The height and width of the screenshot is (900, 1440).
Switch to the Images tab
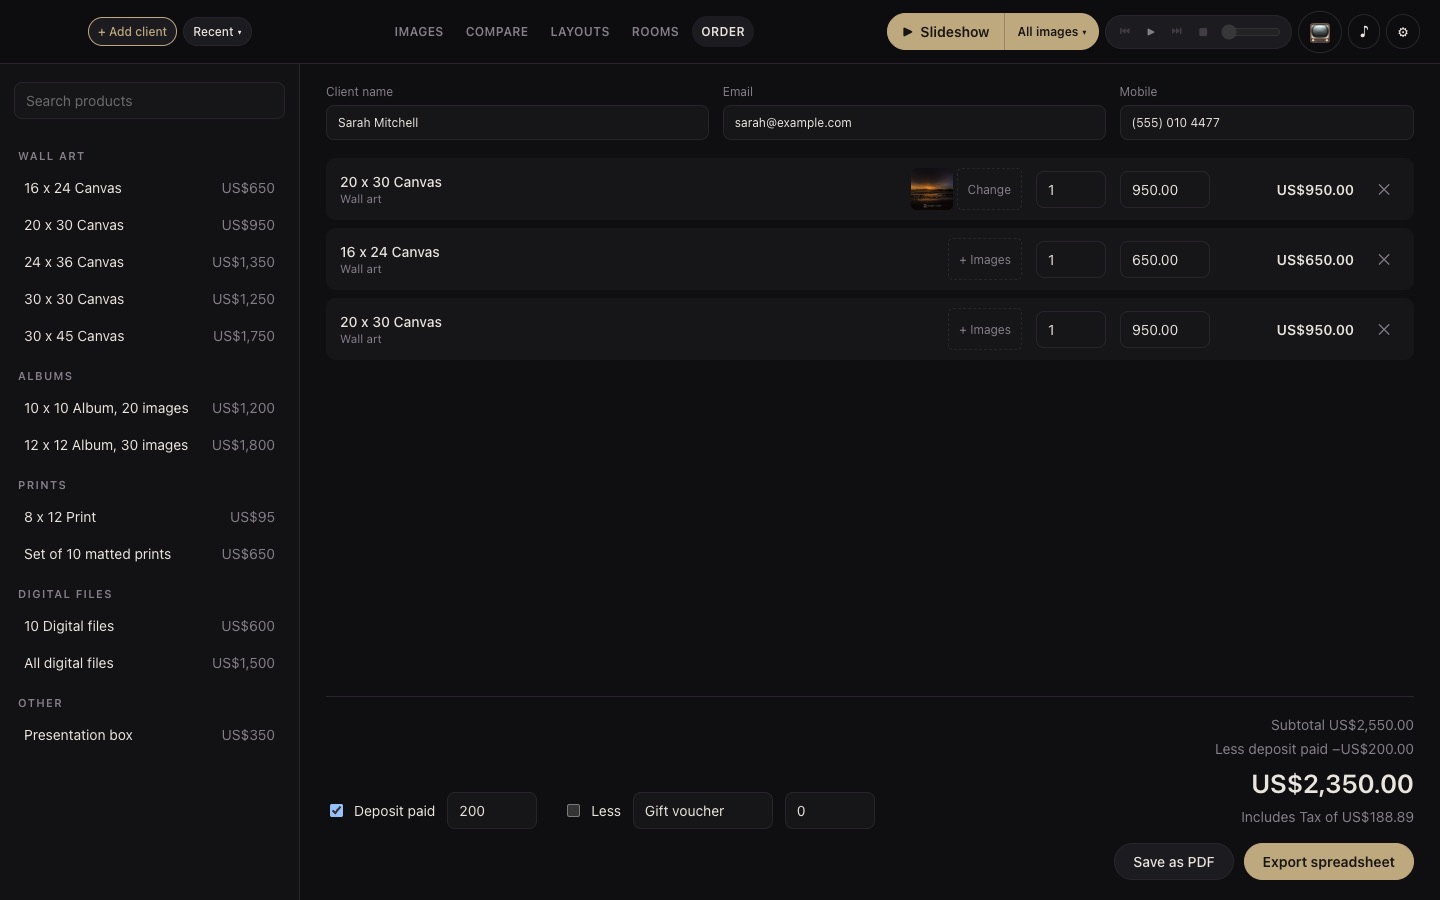coord(419,32)
